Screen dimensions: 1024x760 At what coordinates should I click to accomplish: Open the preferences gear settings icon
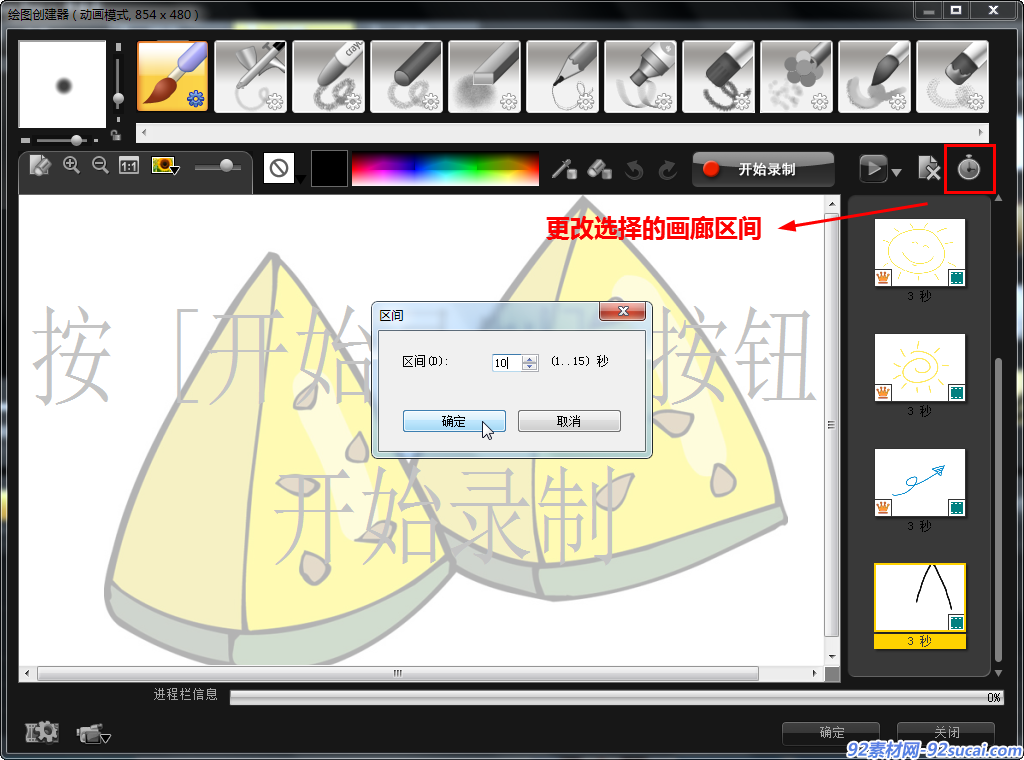(x=42, y=733)
